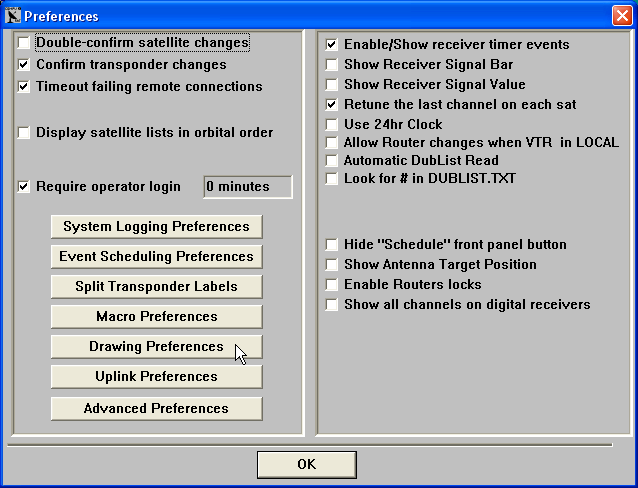The image size is (638, 488).
Task: Open Uplink Preferences
Action: tap(157, 377)
